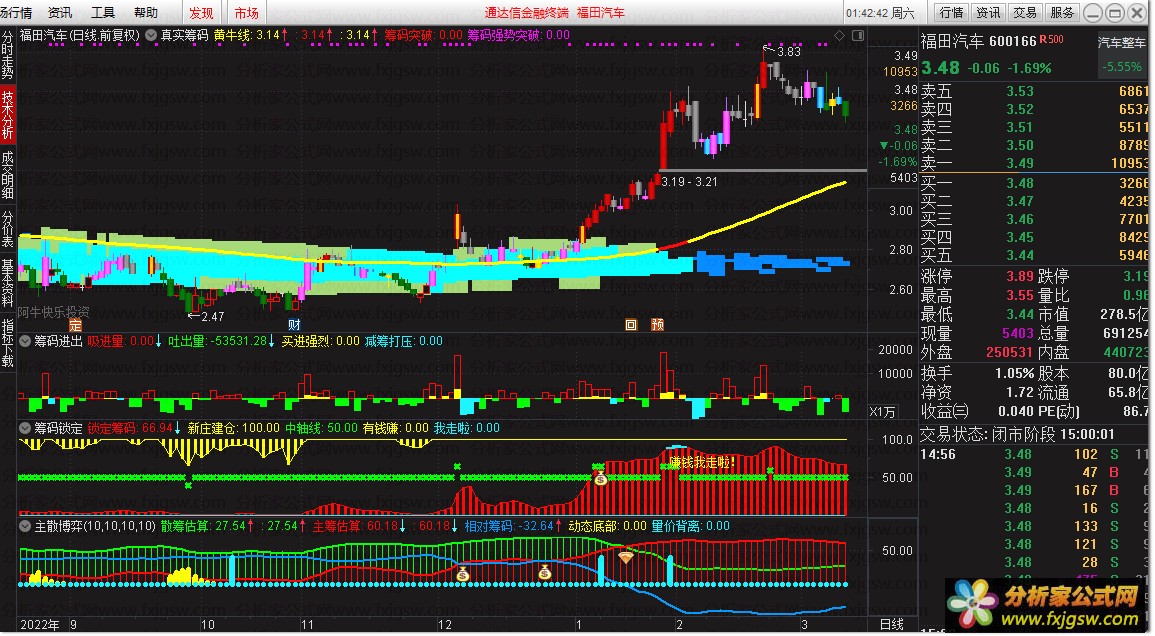Click the 定 event marker below chart

(x=75, y=325)
